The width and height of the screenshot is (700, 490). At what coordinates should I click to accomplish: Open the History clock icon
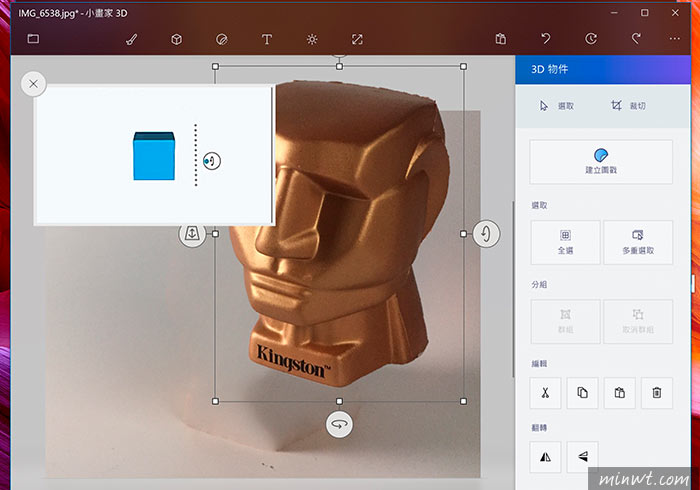point(591,39)
